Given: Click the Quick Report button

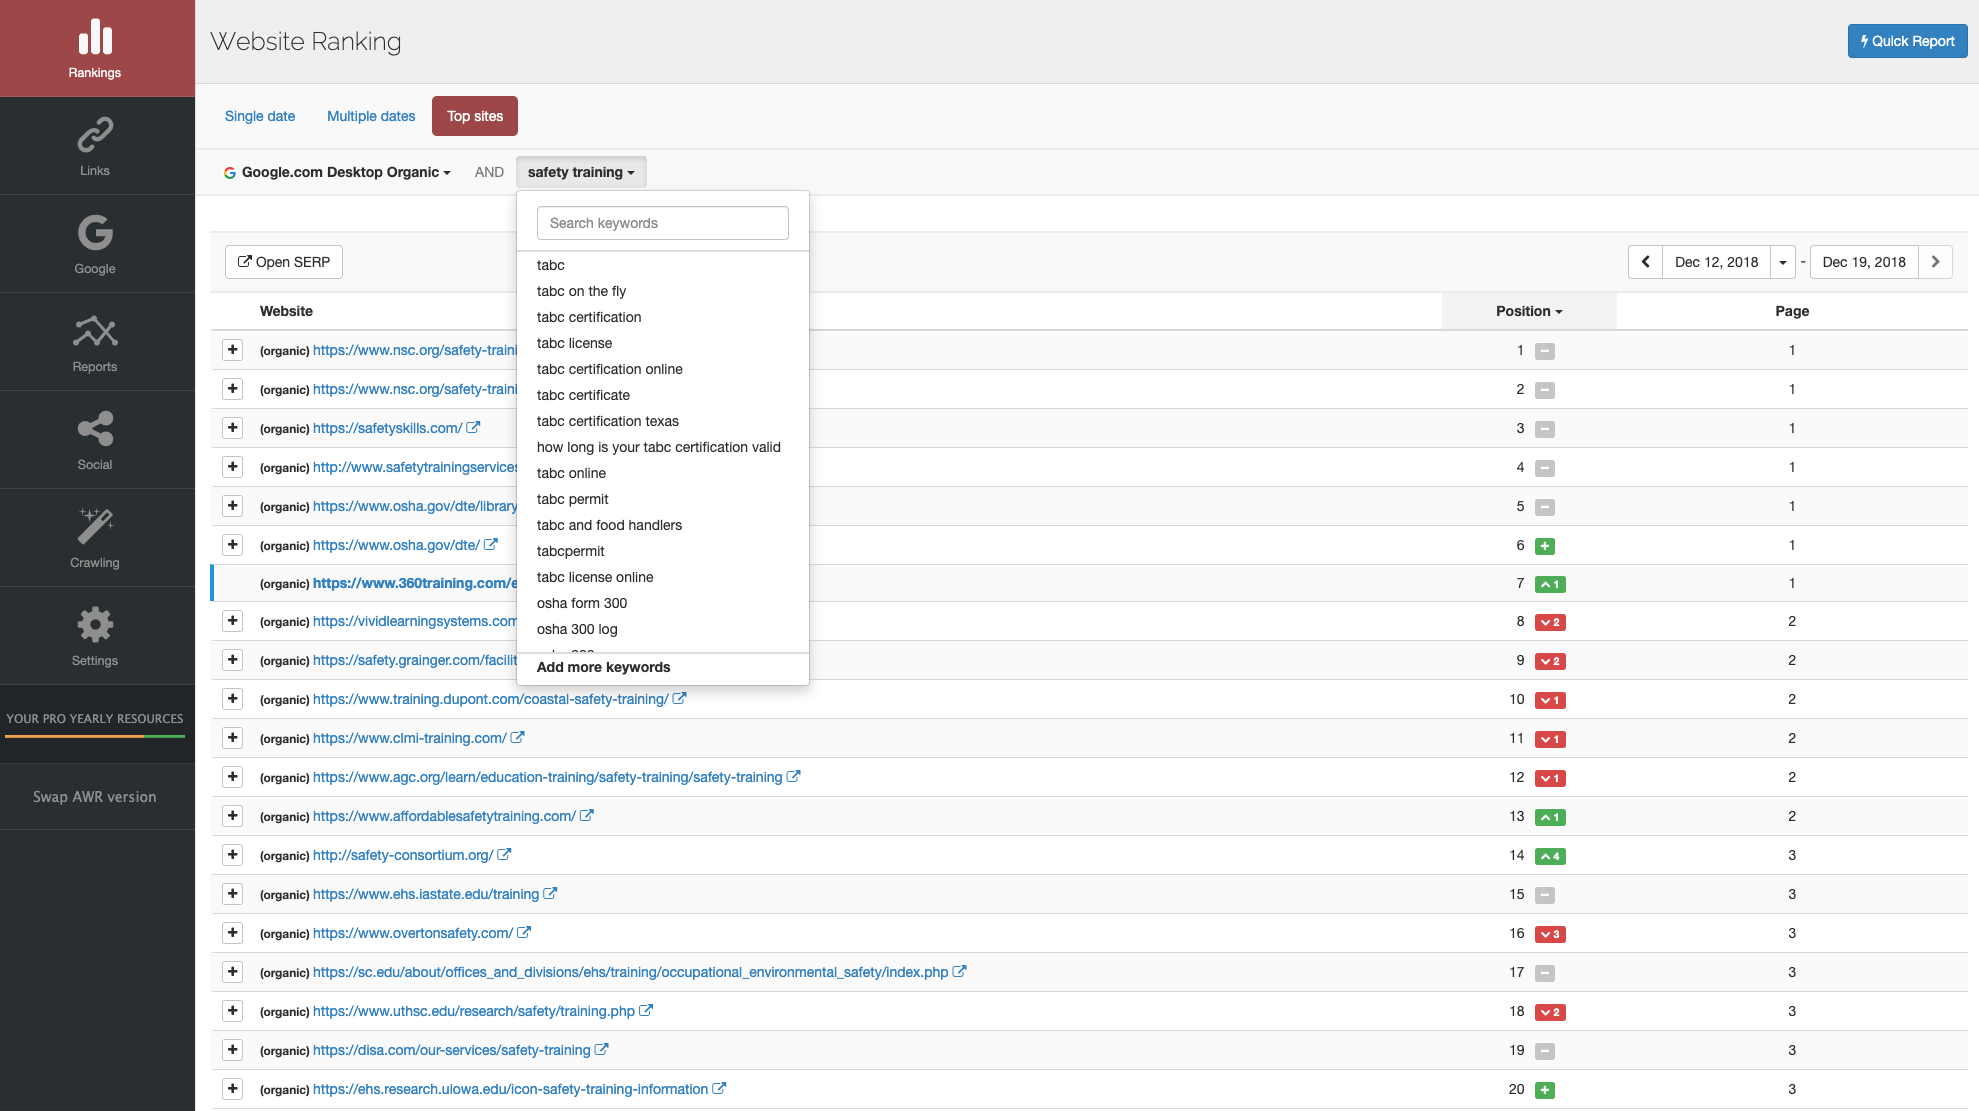Looking at the screenshot, I should click(x=1907, y=40).
